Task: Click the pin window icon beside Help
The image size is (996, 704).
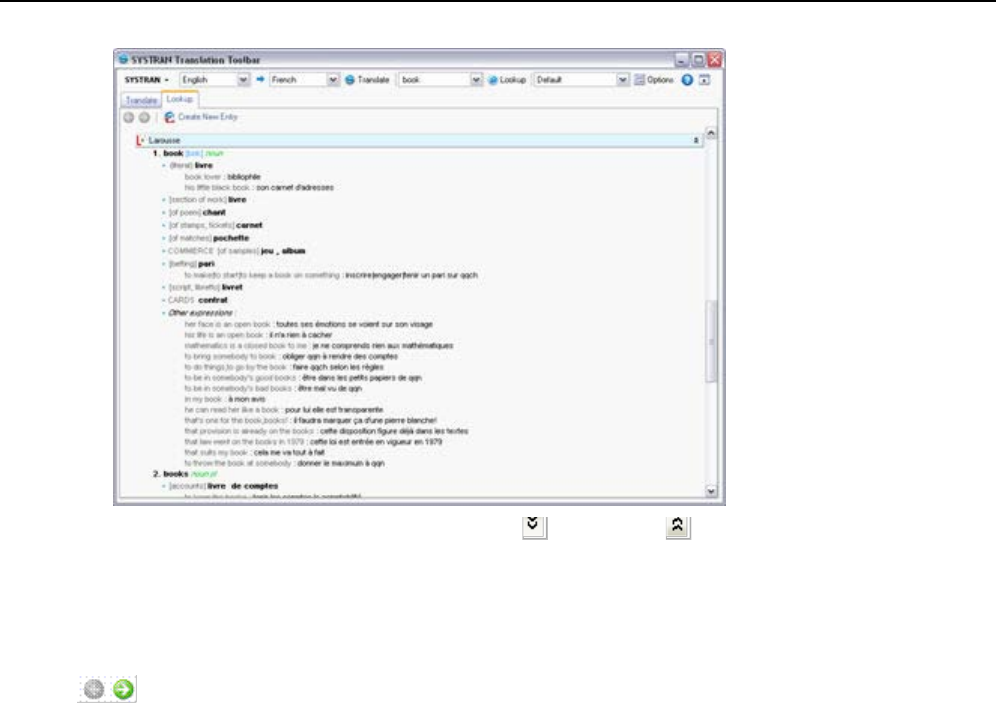Action: (704, 80)
